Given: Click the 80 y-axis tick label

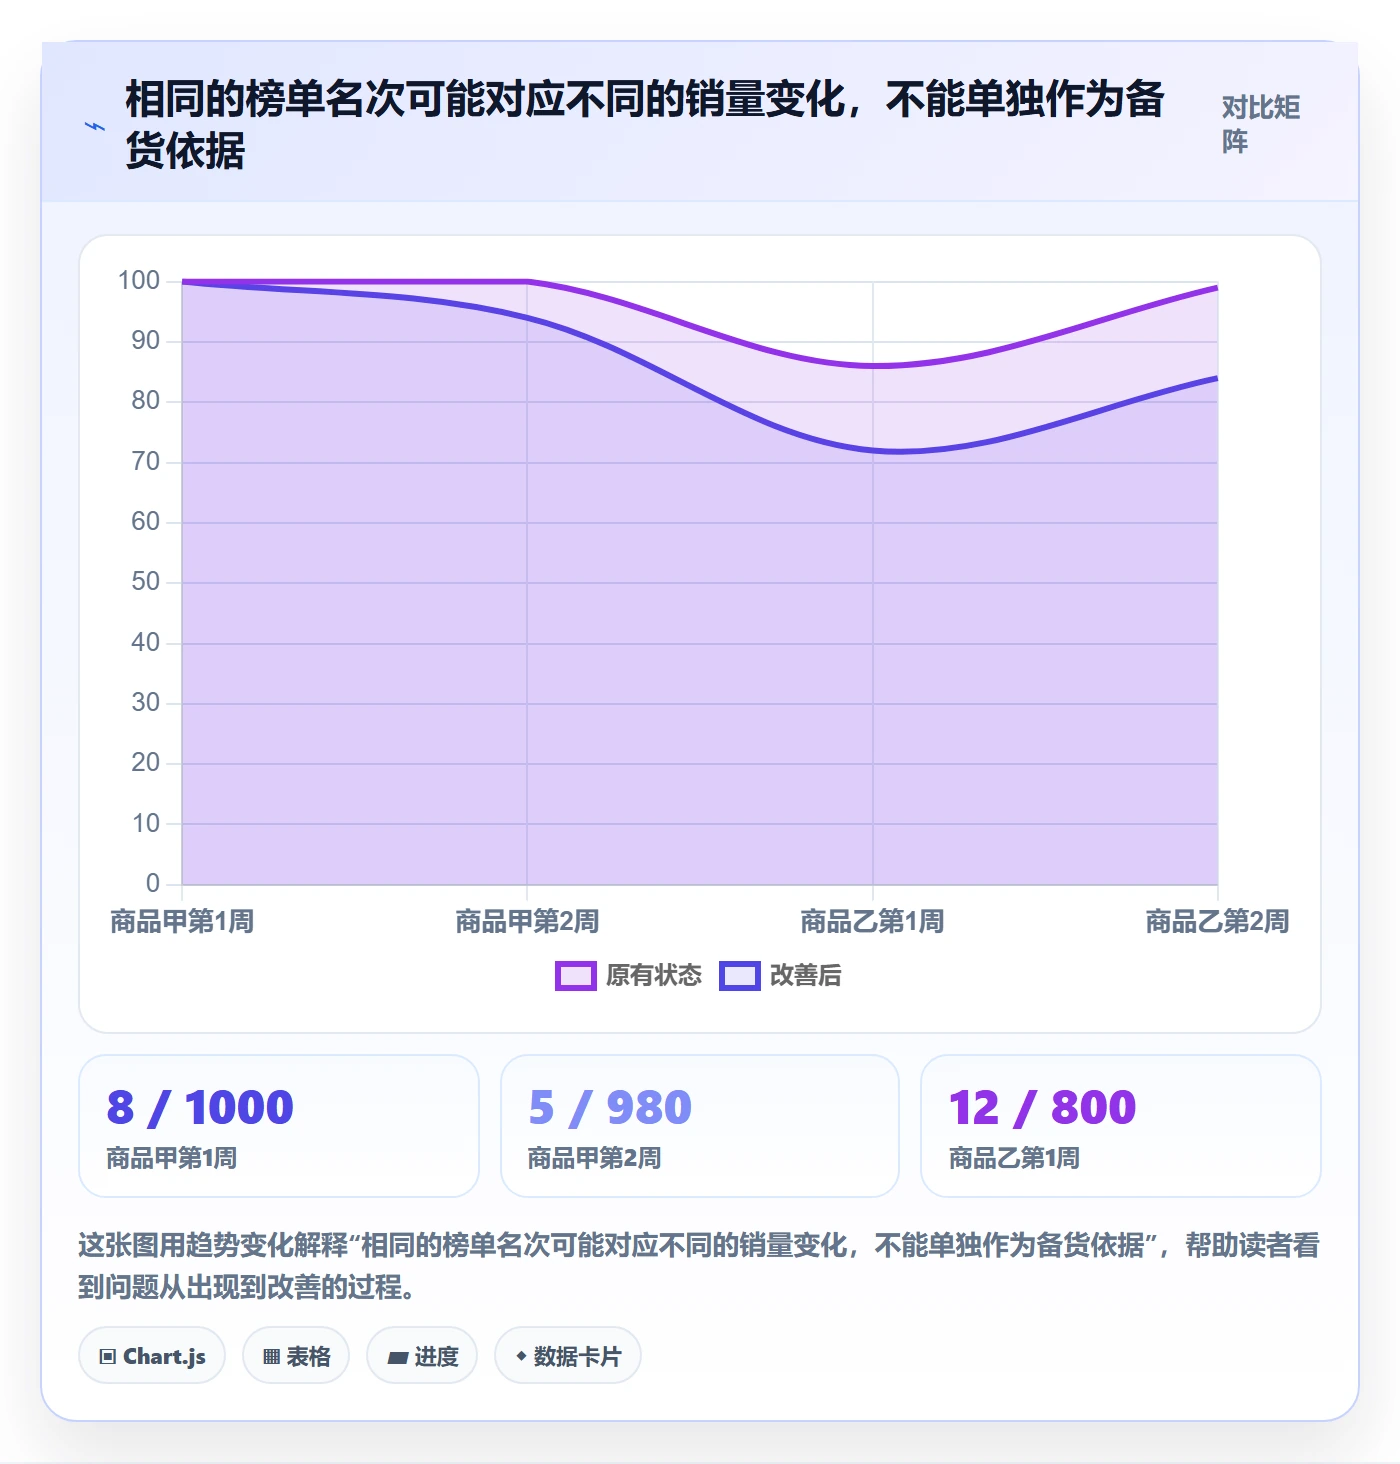Looking at the screenshot, I should click(146, 401).
